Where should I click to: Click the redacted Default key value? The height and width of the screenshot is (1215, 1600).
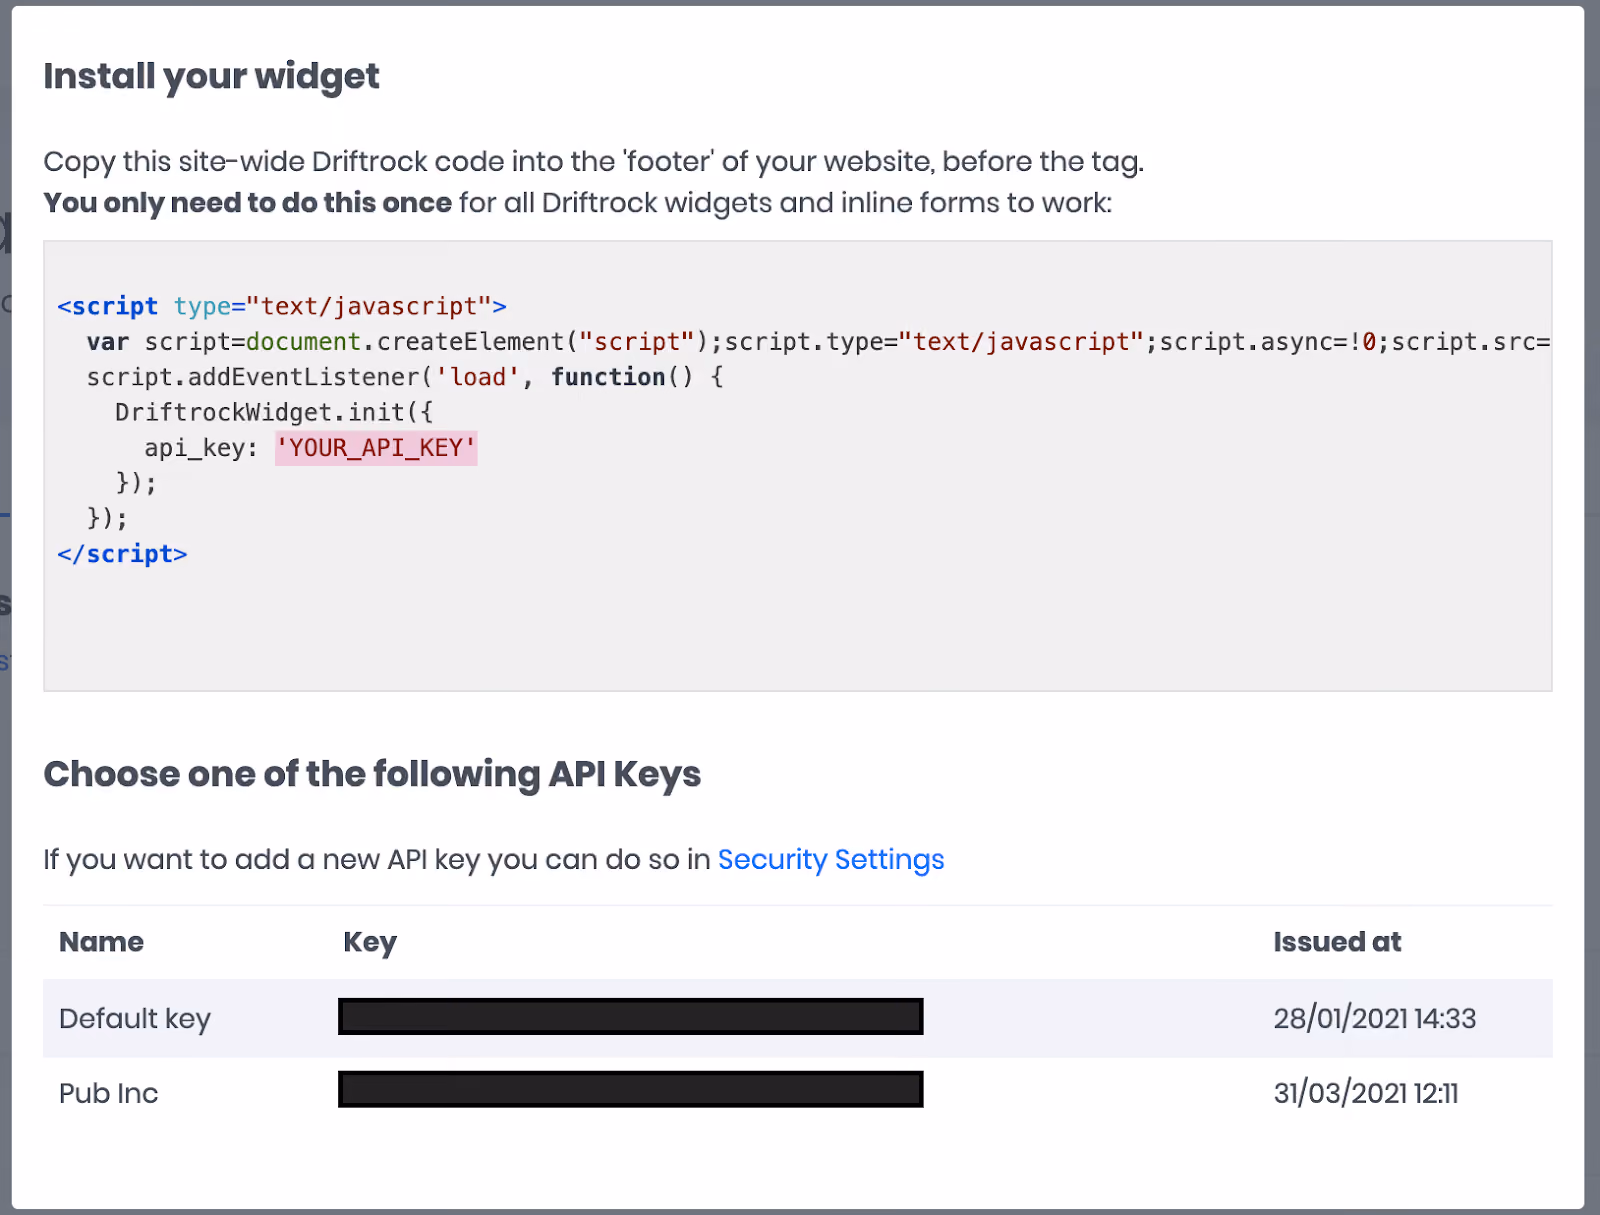coord(630,1017)
